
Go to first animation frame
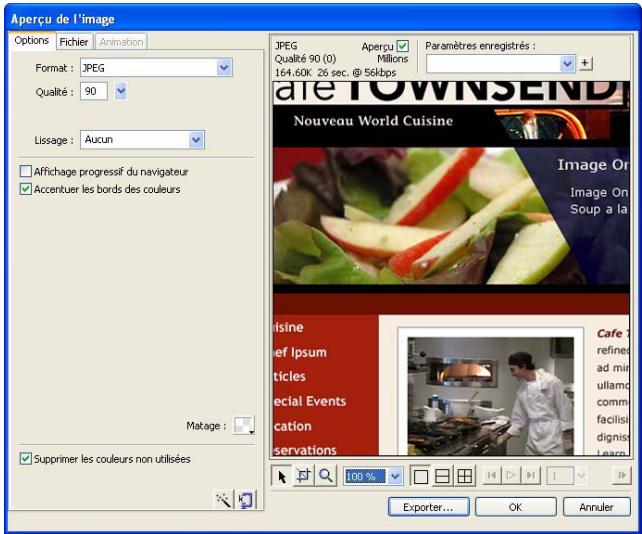[492, 475]
